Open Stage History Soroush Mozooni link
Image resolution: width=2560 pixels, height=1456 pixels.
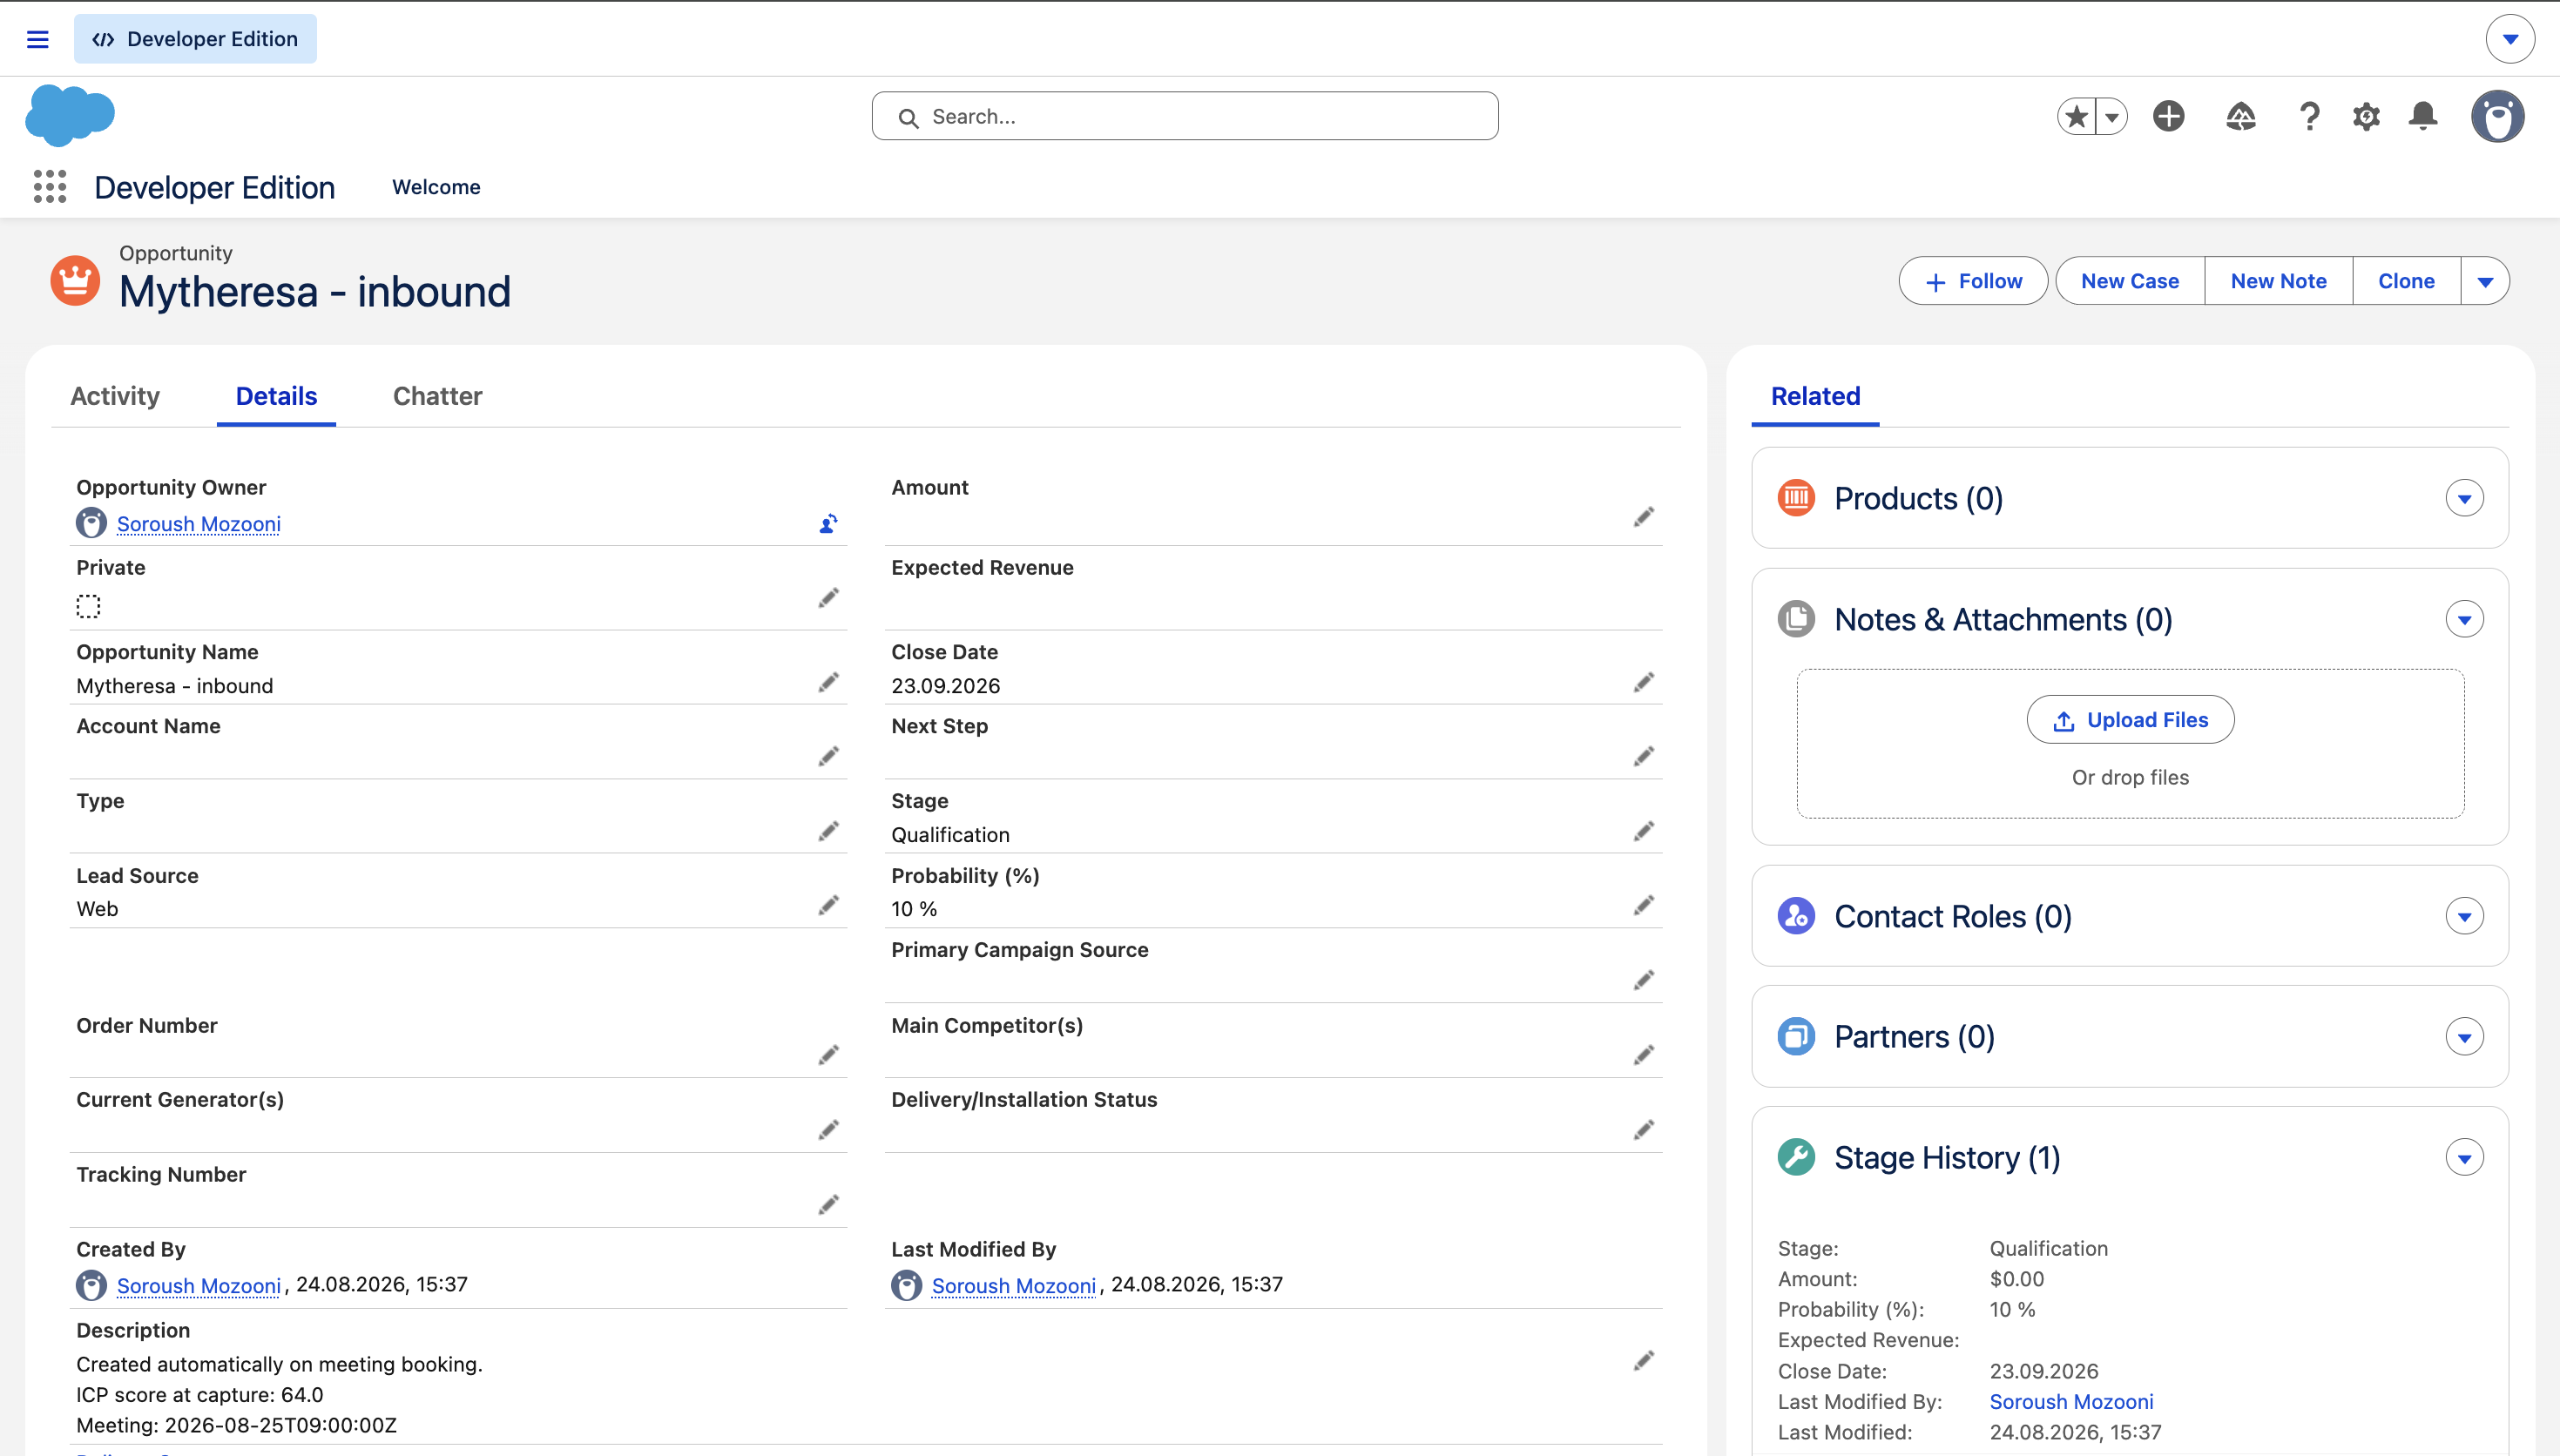2071,1401
